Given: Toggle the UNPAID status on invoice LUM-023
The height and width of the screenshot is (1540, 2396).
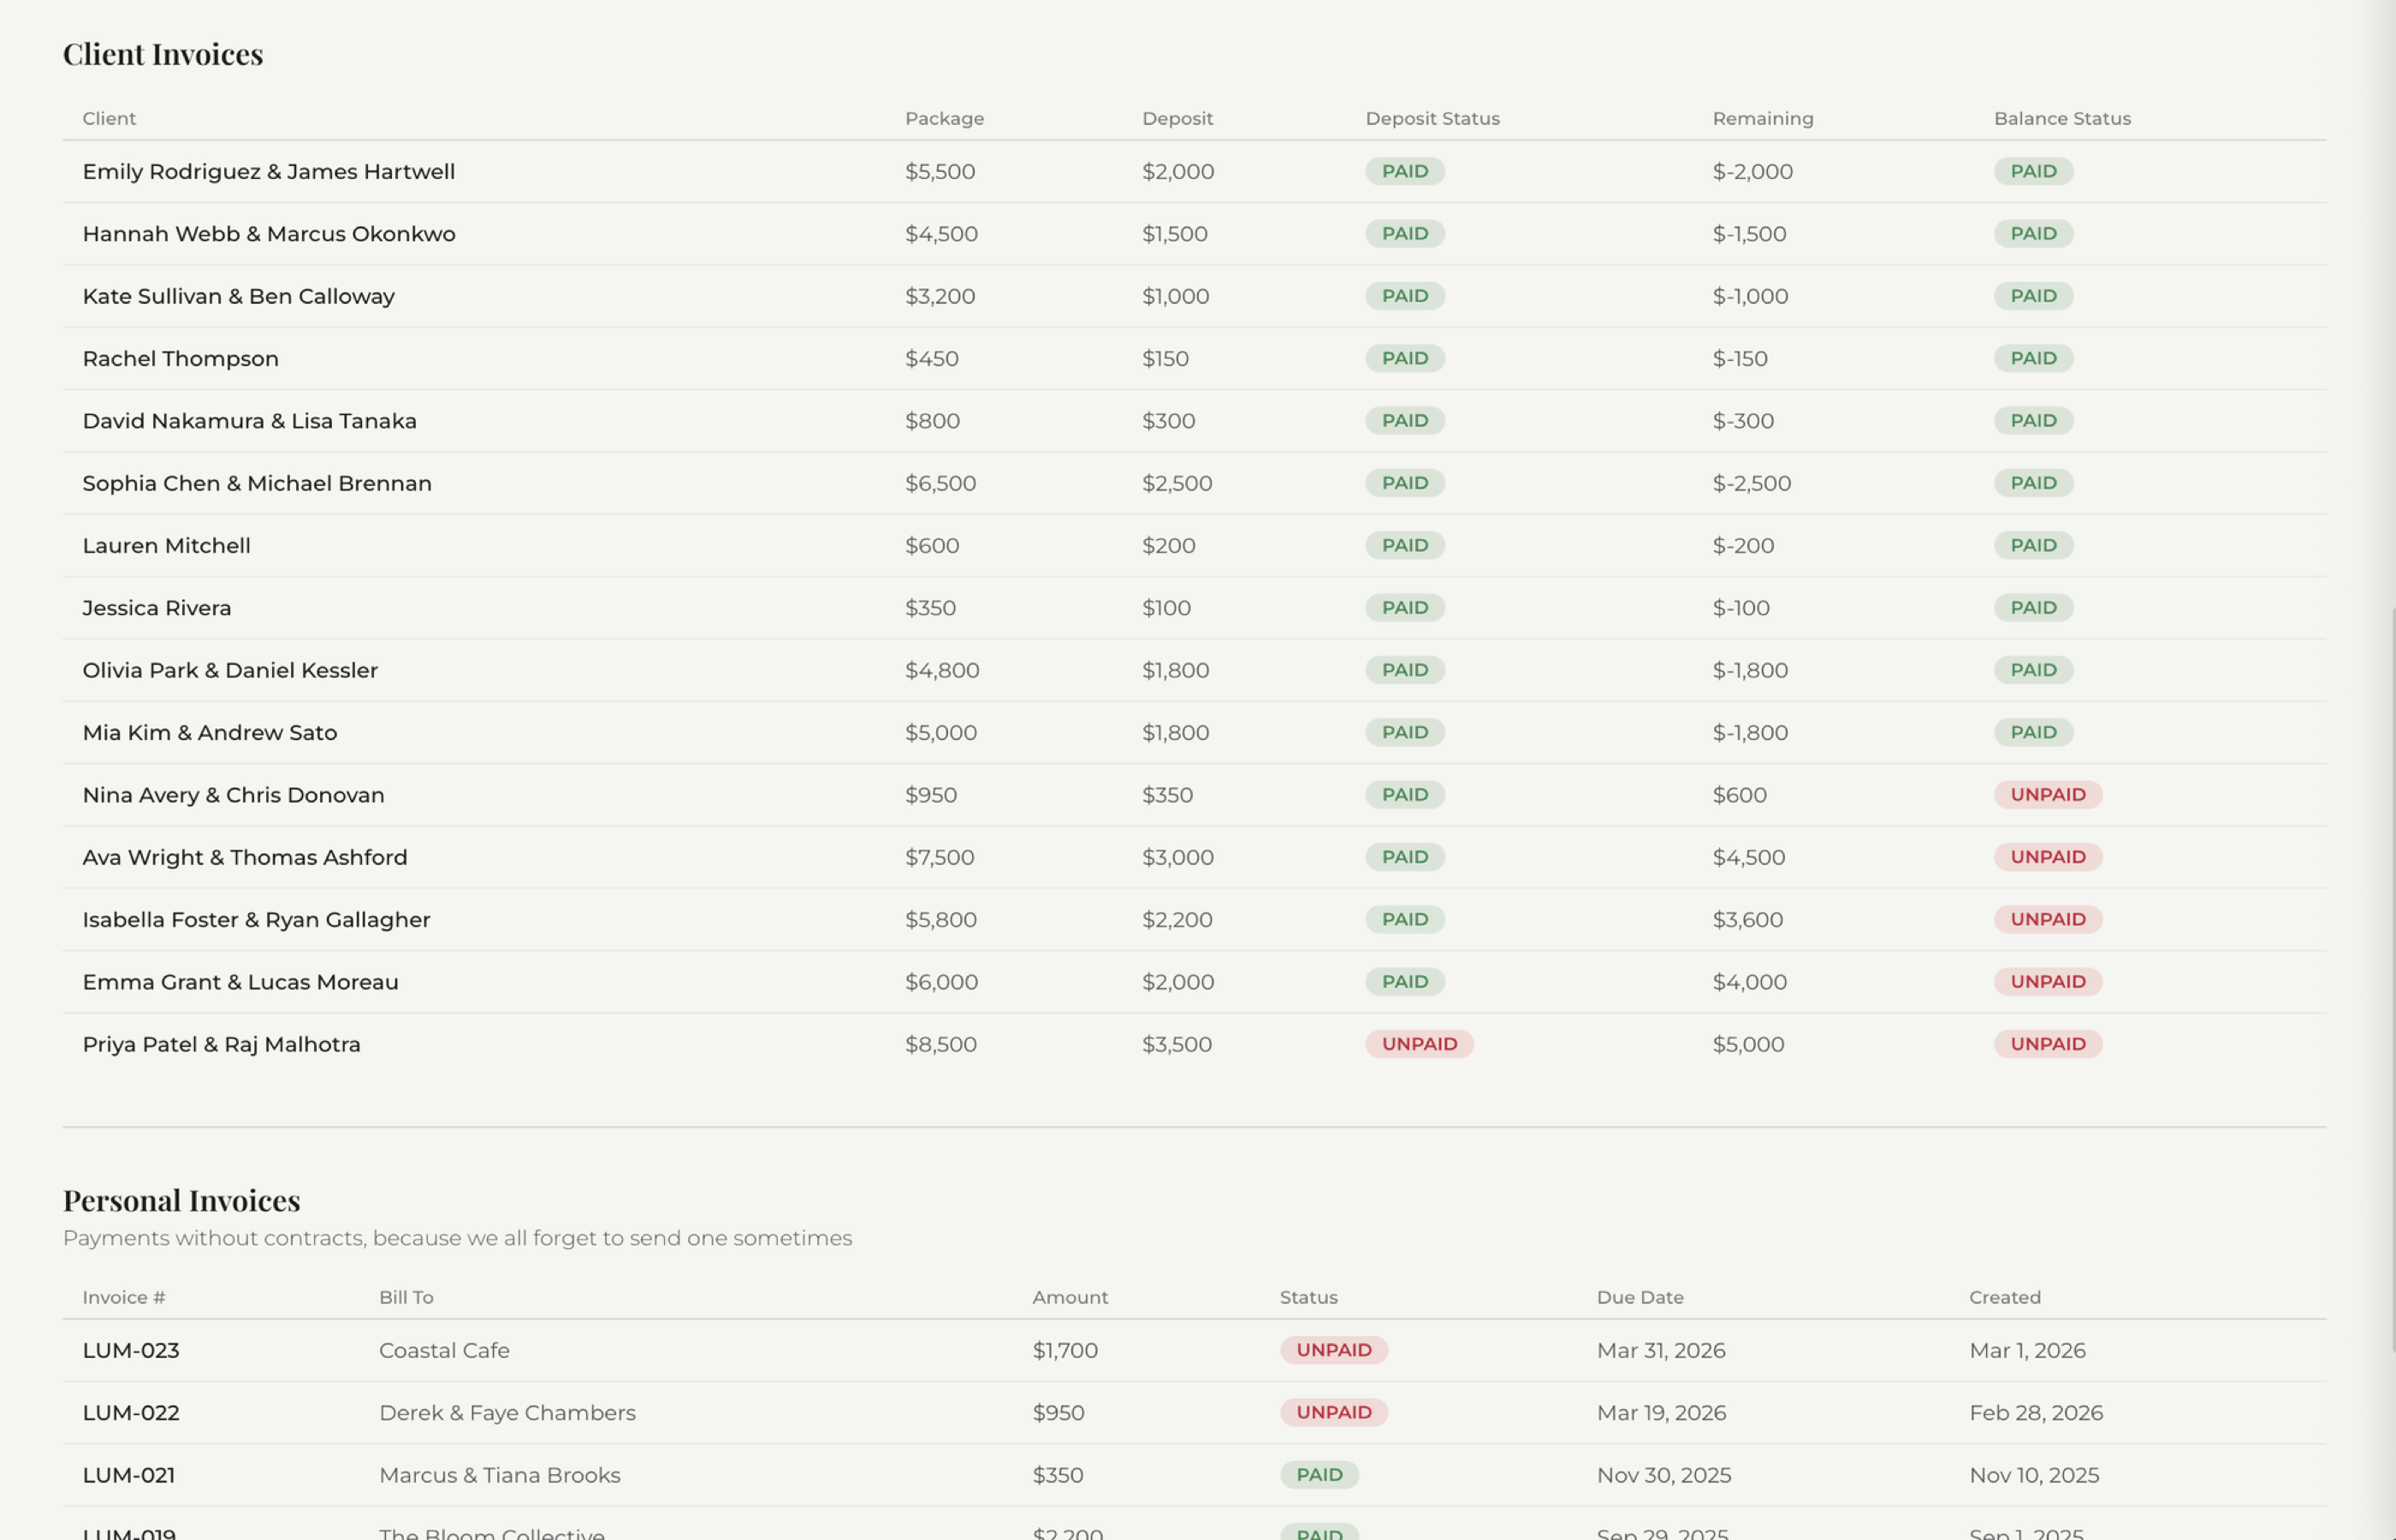Looking at the screenshot, I should point(1334,1349).
